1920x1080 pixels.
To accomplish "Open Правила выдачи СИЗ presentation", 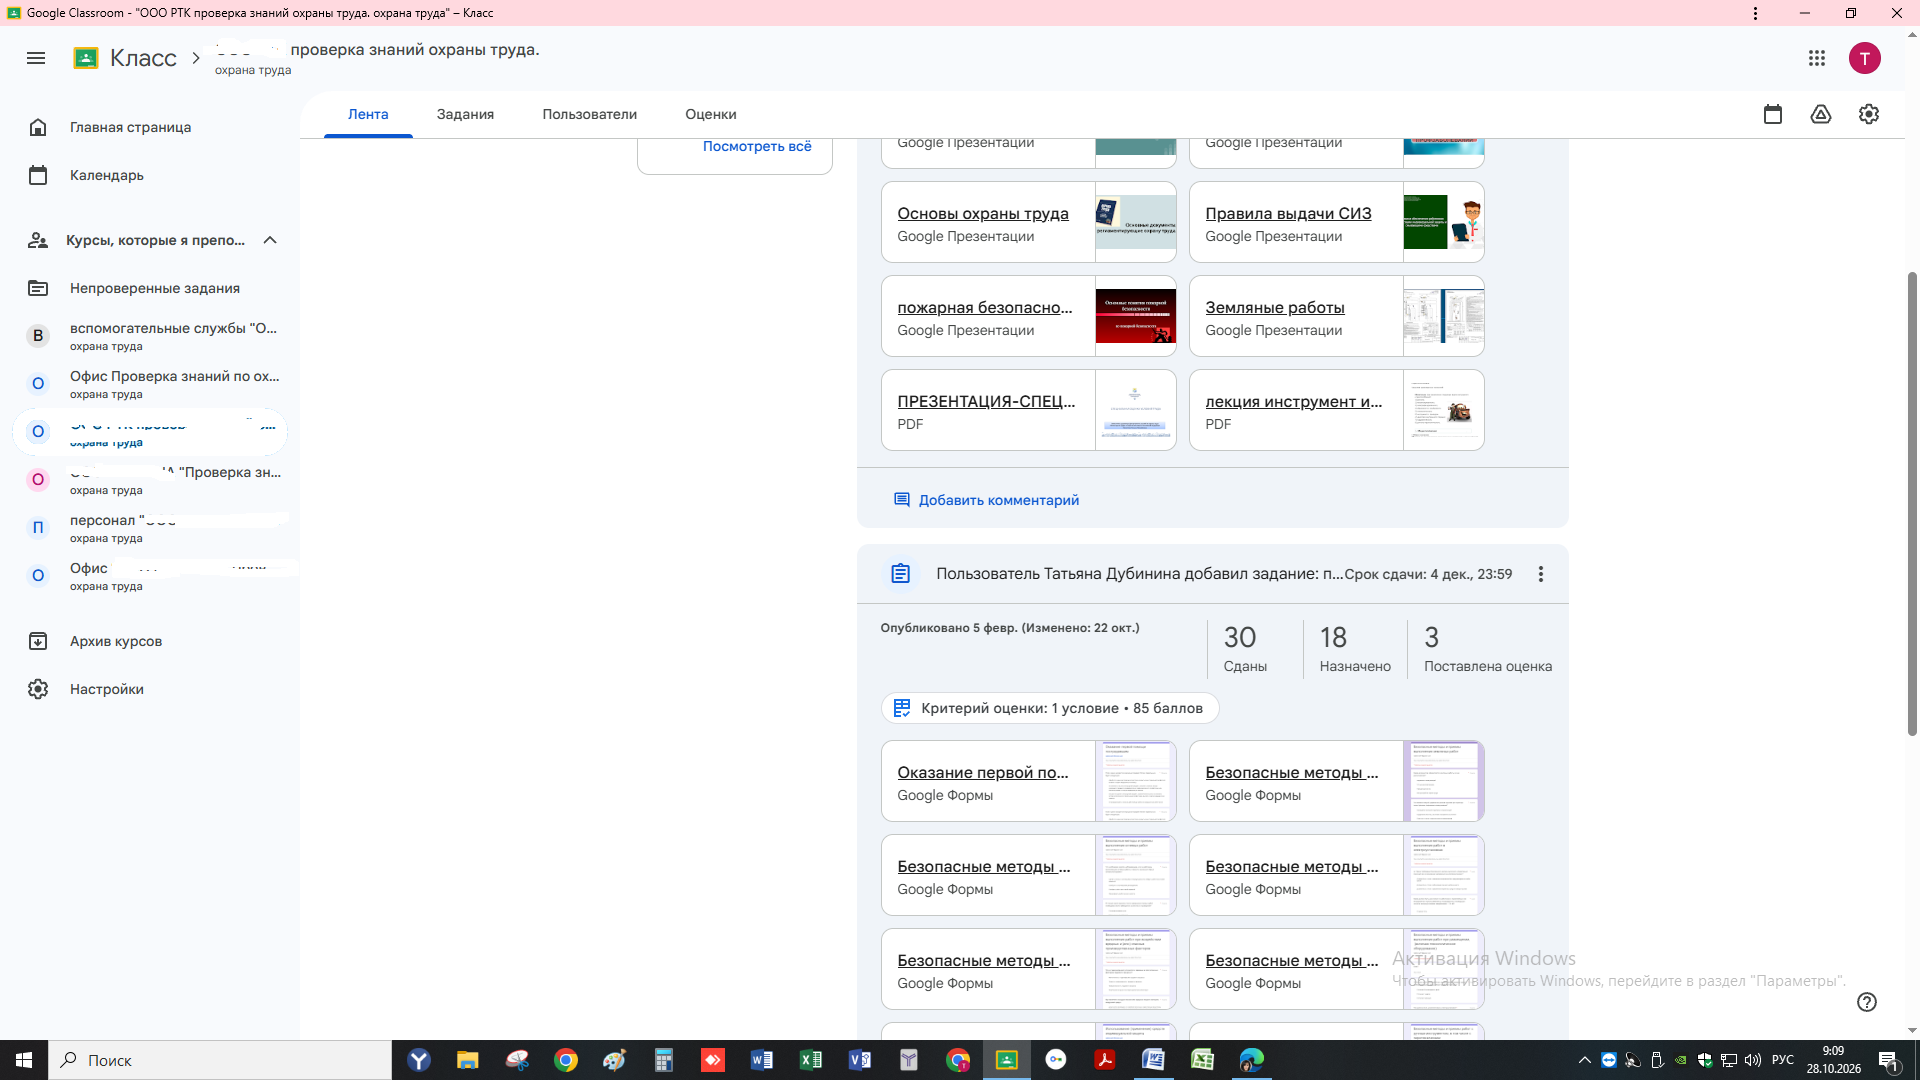I will point(1336,222).
